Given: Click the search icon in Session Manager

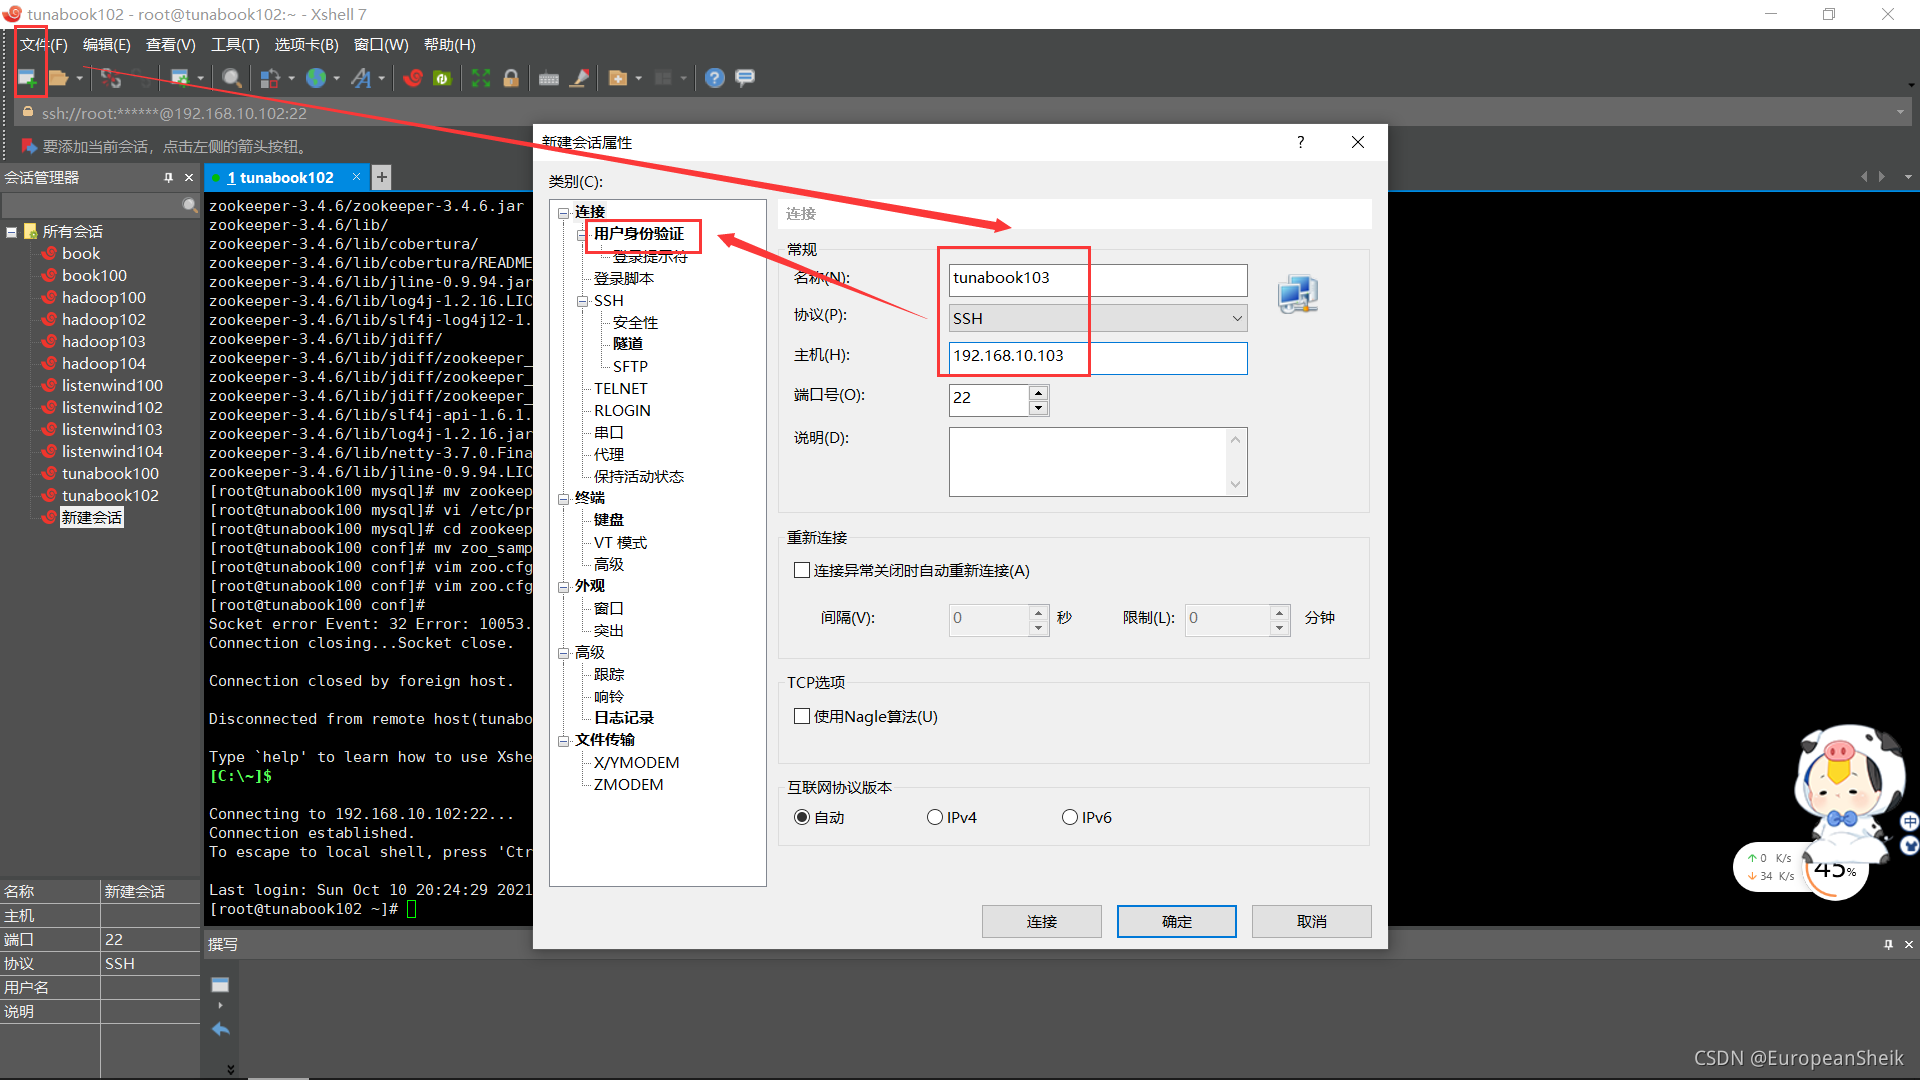Looking at the screenshot, I should tap(189, 205).
